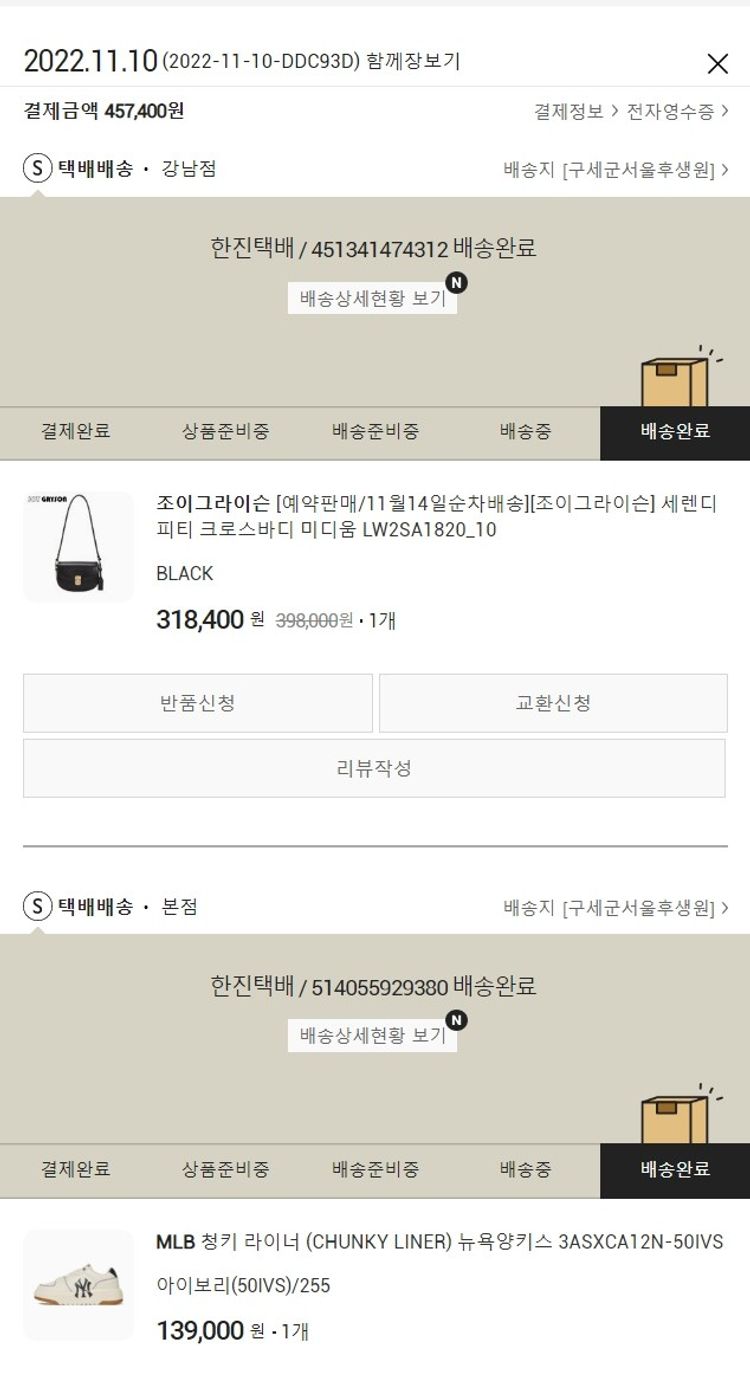The image size is (750, 1375).
Task: View 배송상세현황 for tracking 514055929380
Action: 372,1035
